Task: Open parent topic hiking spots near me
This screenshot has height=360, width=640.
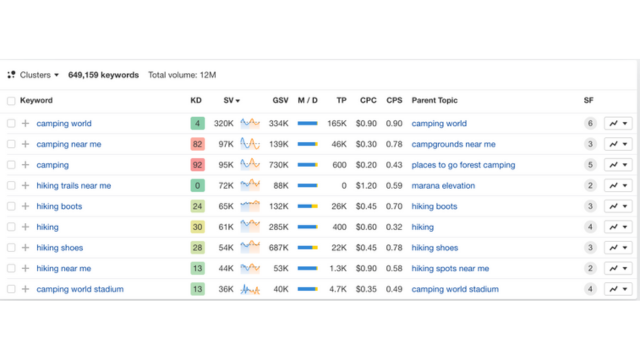Action: point(450,268)
